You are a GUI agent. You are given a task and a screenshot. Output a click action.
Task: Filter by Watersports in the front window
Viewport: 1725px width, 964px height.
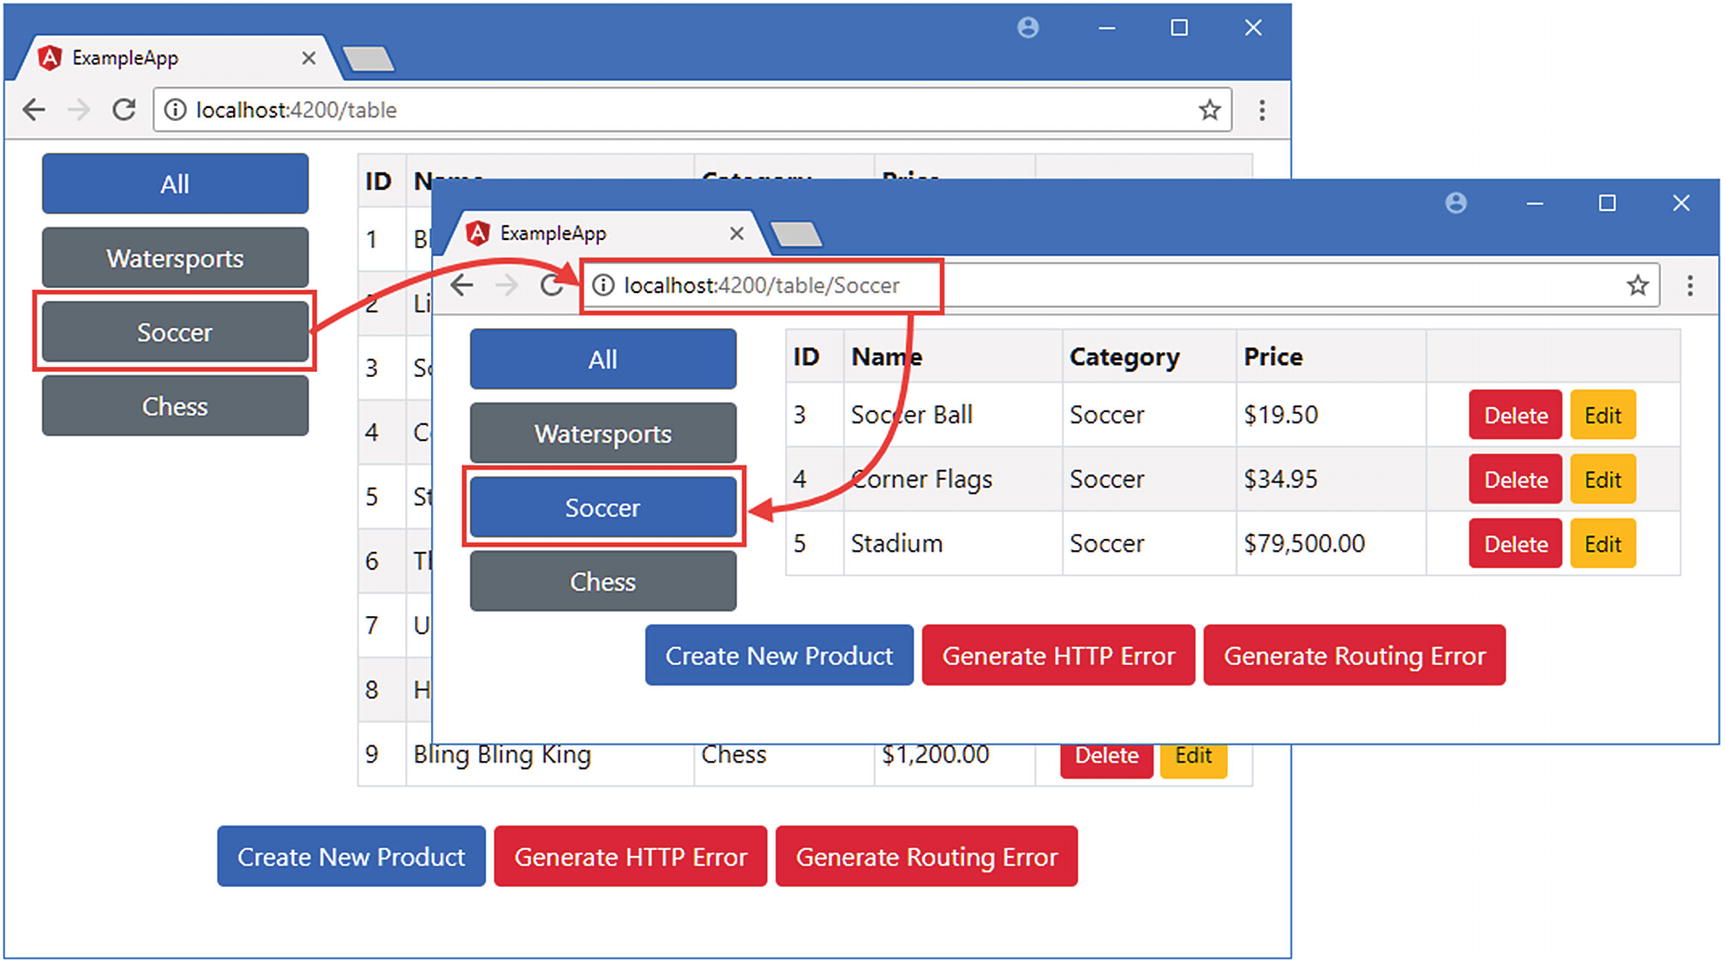pos(603,433)
